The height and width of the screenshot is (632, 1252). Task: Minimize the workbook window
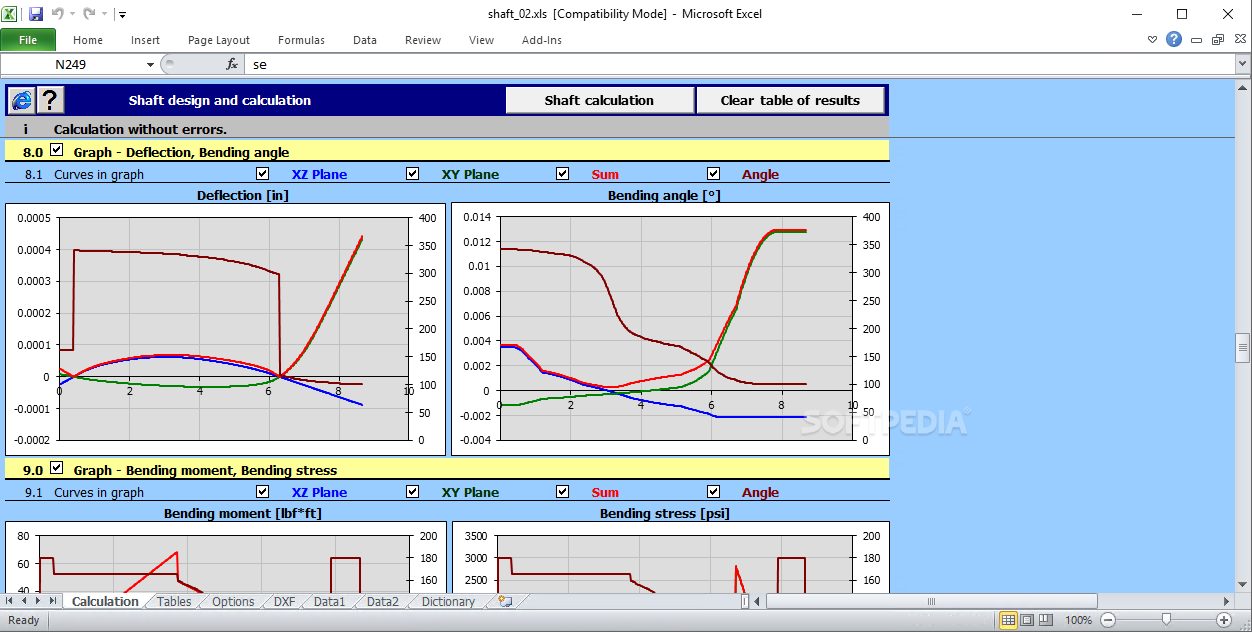[1198, 40]
